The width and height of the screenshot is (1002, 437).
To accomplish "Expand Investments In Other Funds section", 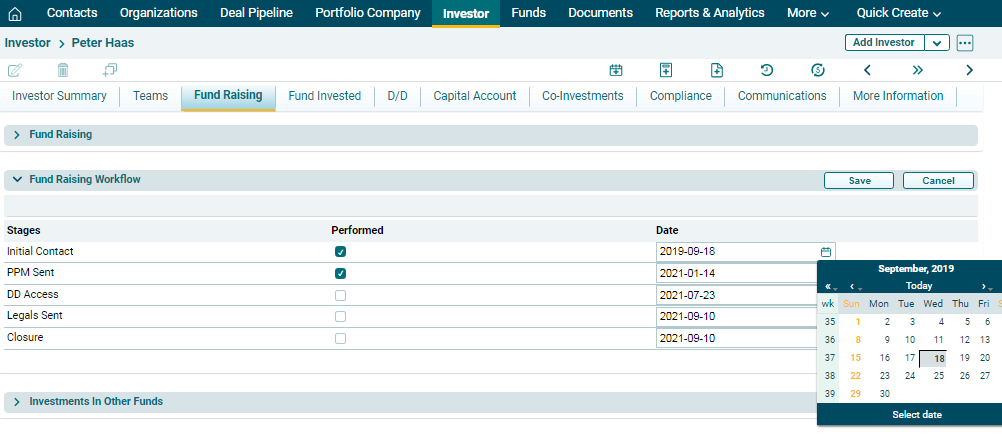I will tap(17, 401).
